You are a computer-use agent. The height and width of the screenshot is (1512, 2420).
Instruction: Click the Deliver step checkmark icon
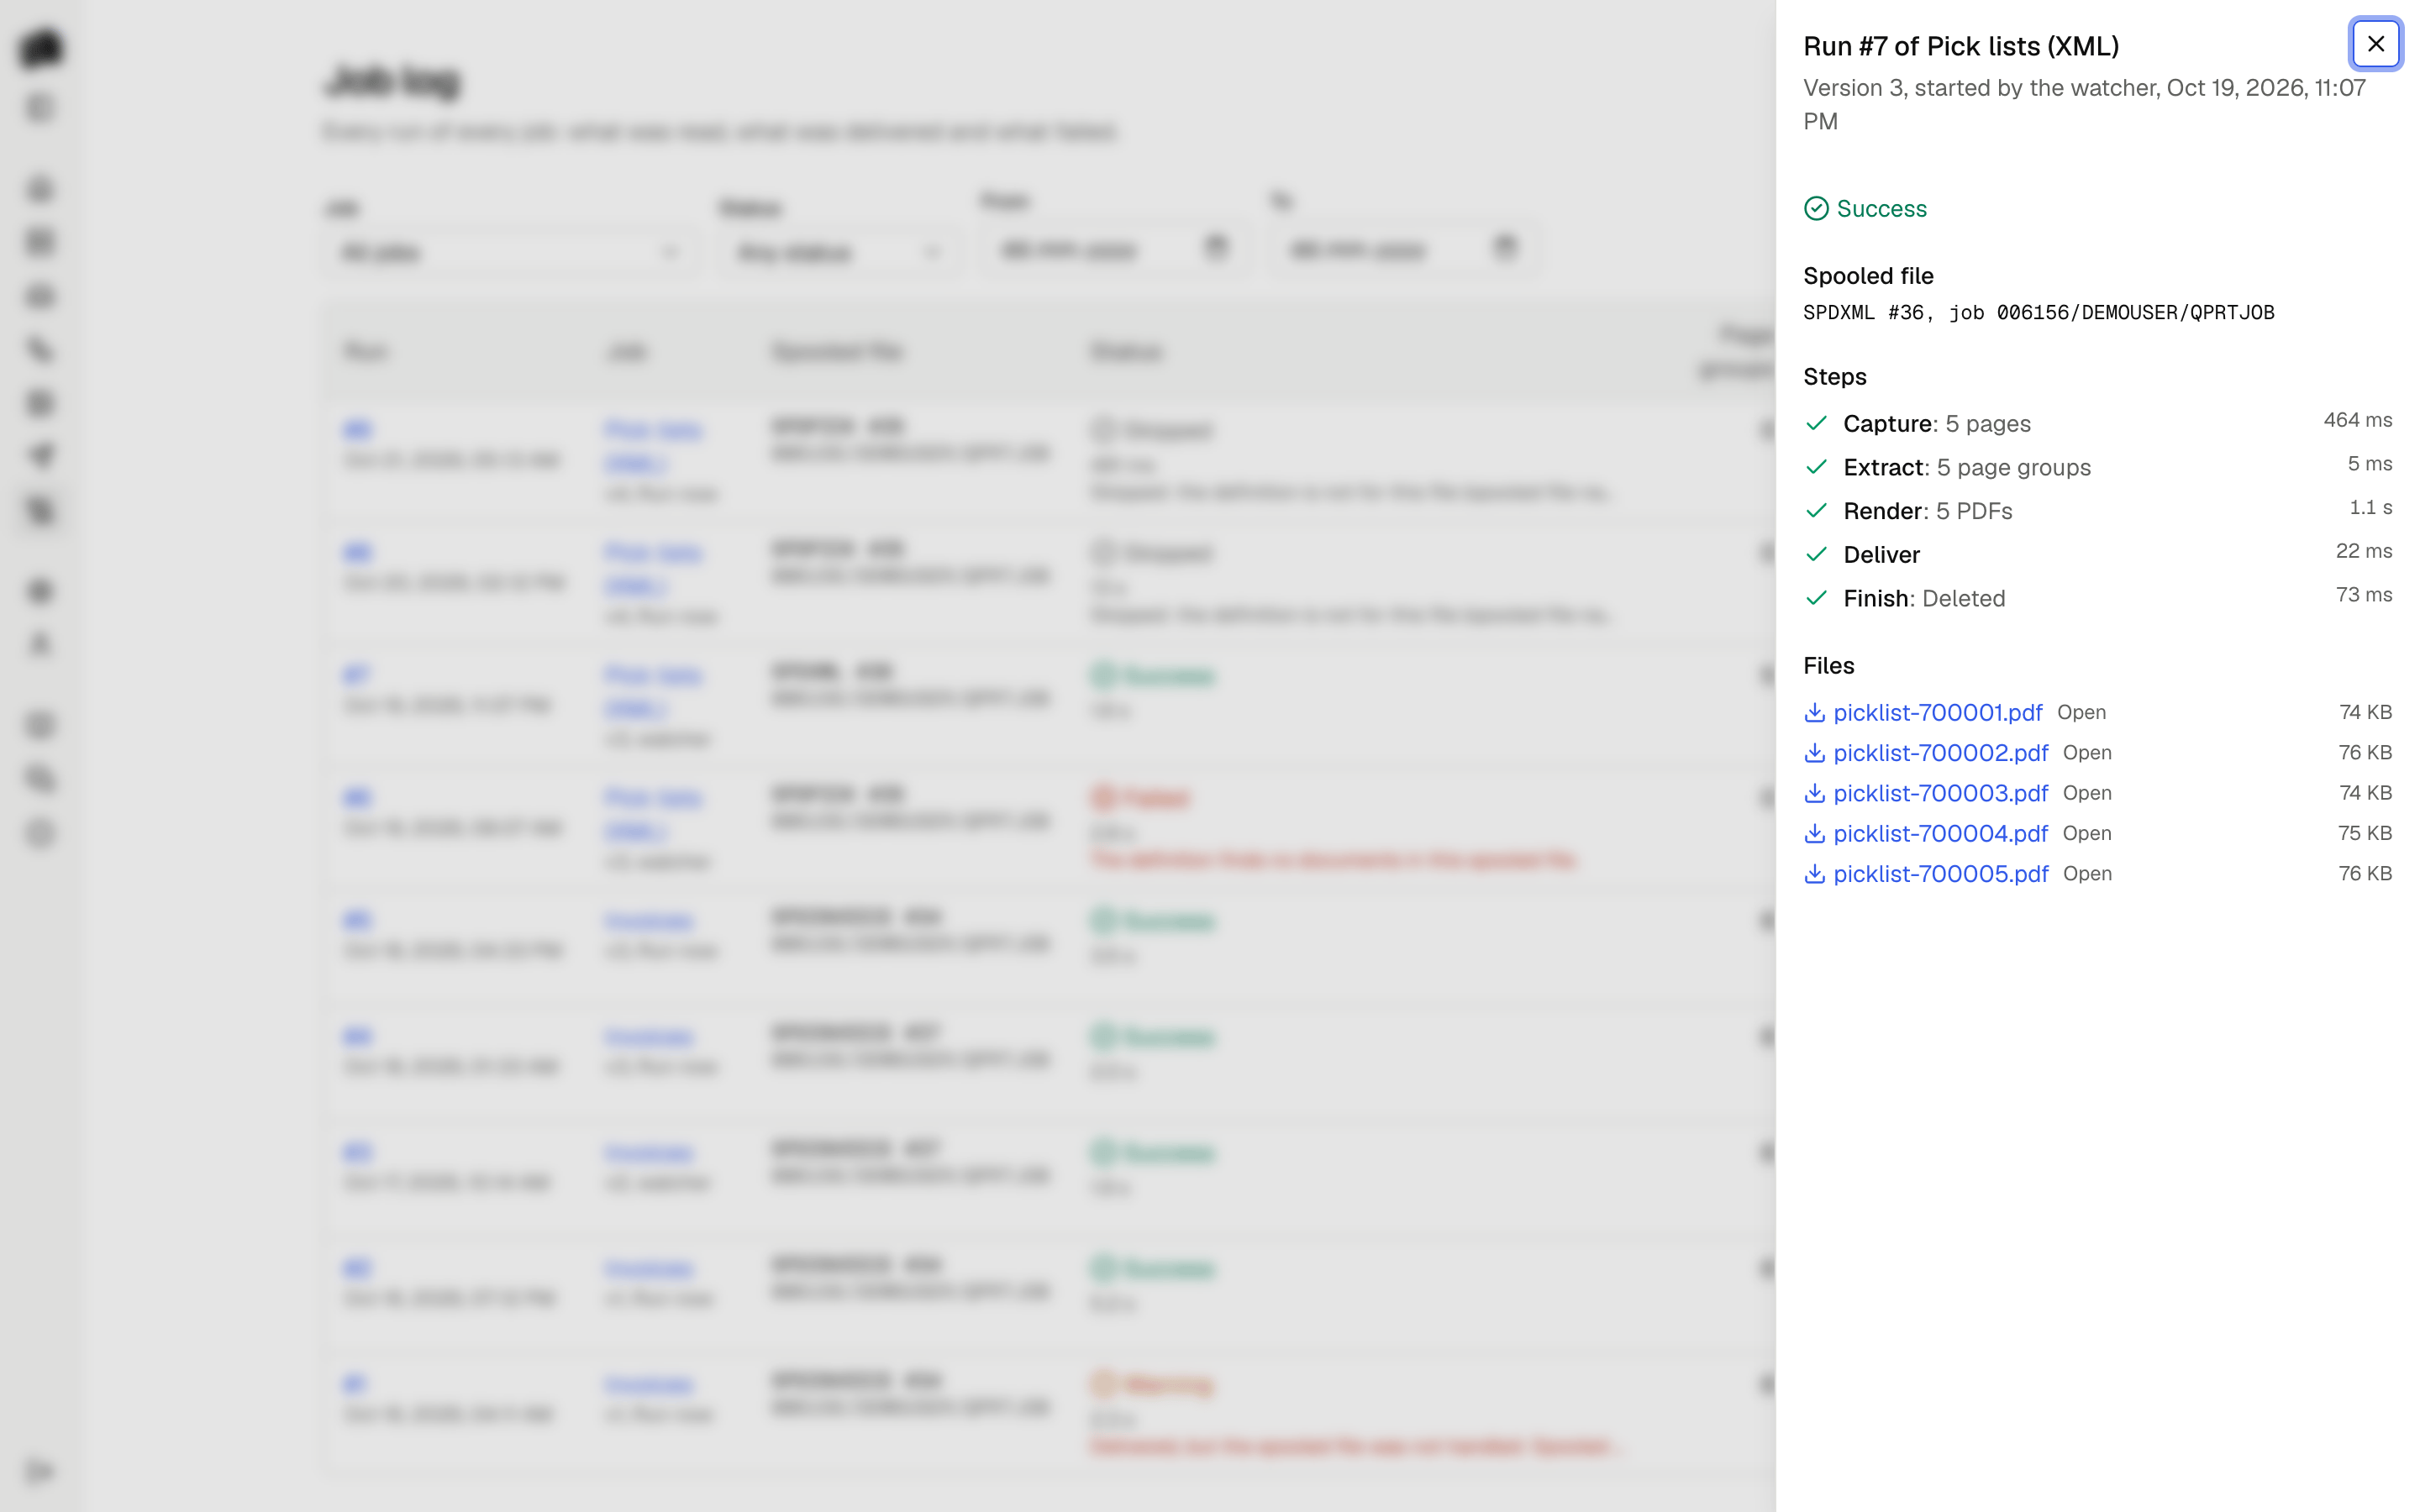pos(1816,554)
